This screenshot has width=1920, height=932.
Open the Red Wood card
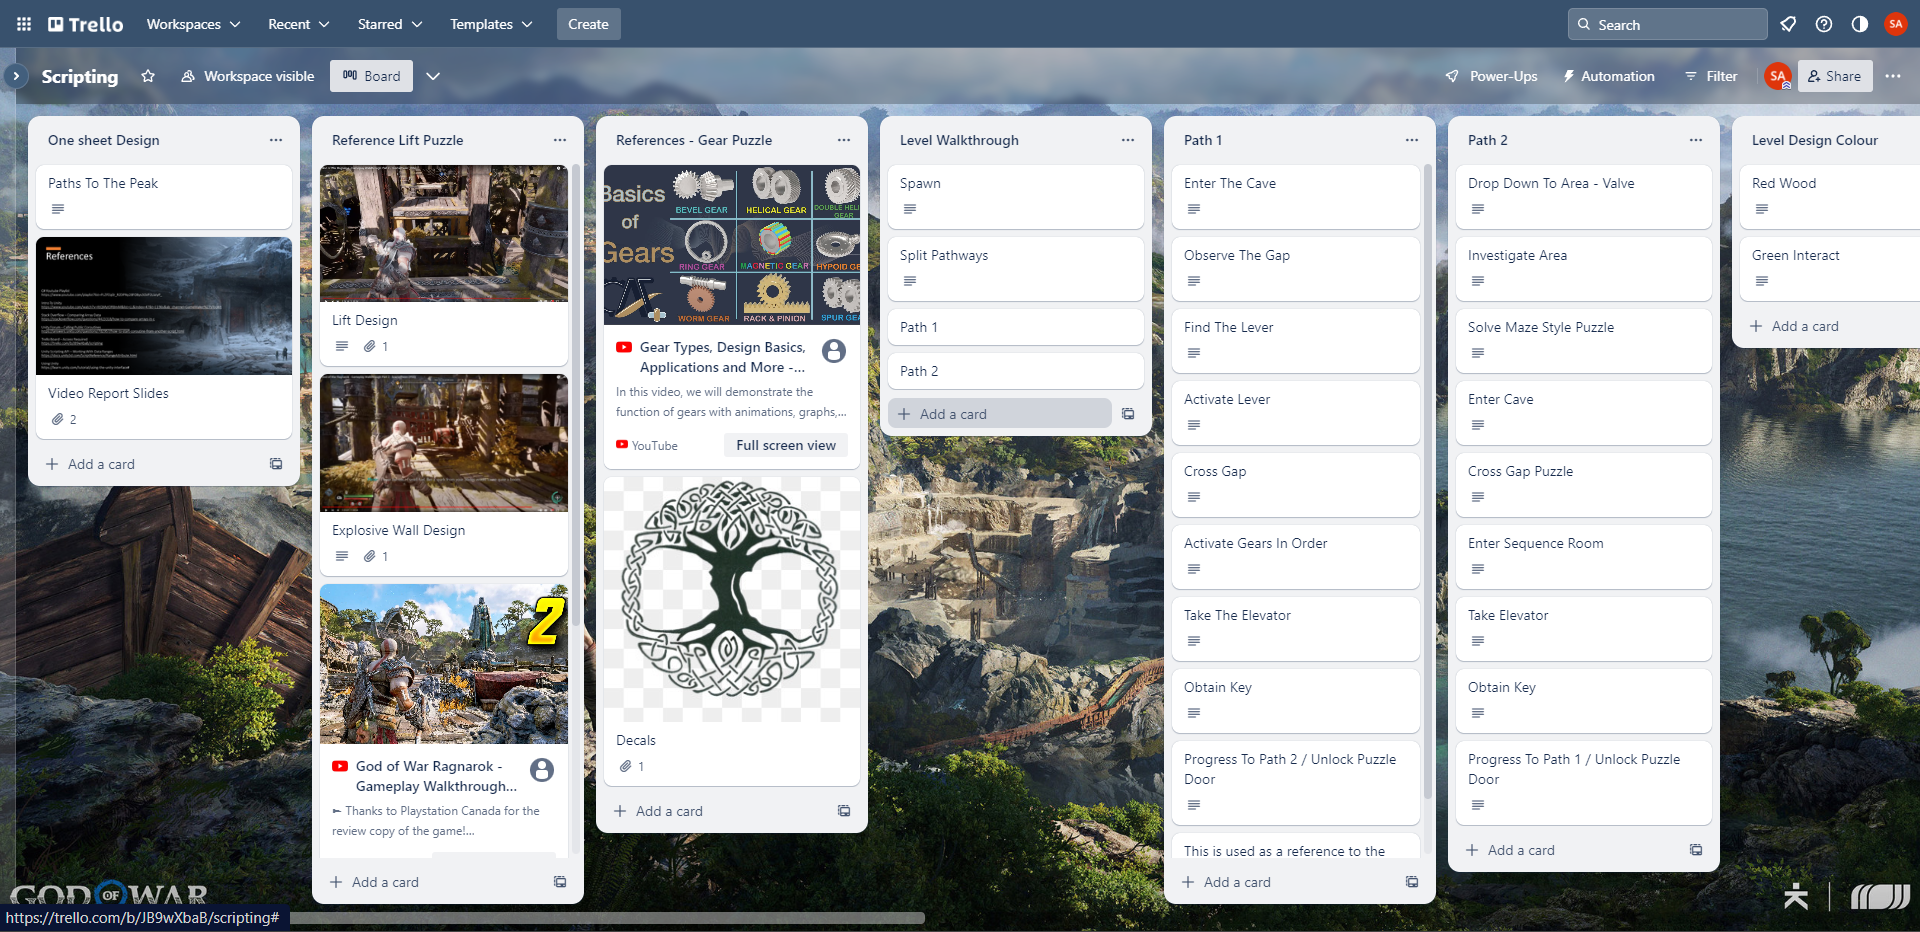[x=1830, y=197]
